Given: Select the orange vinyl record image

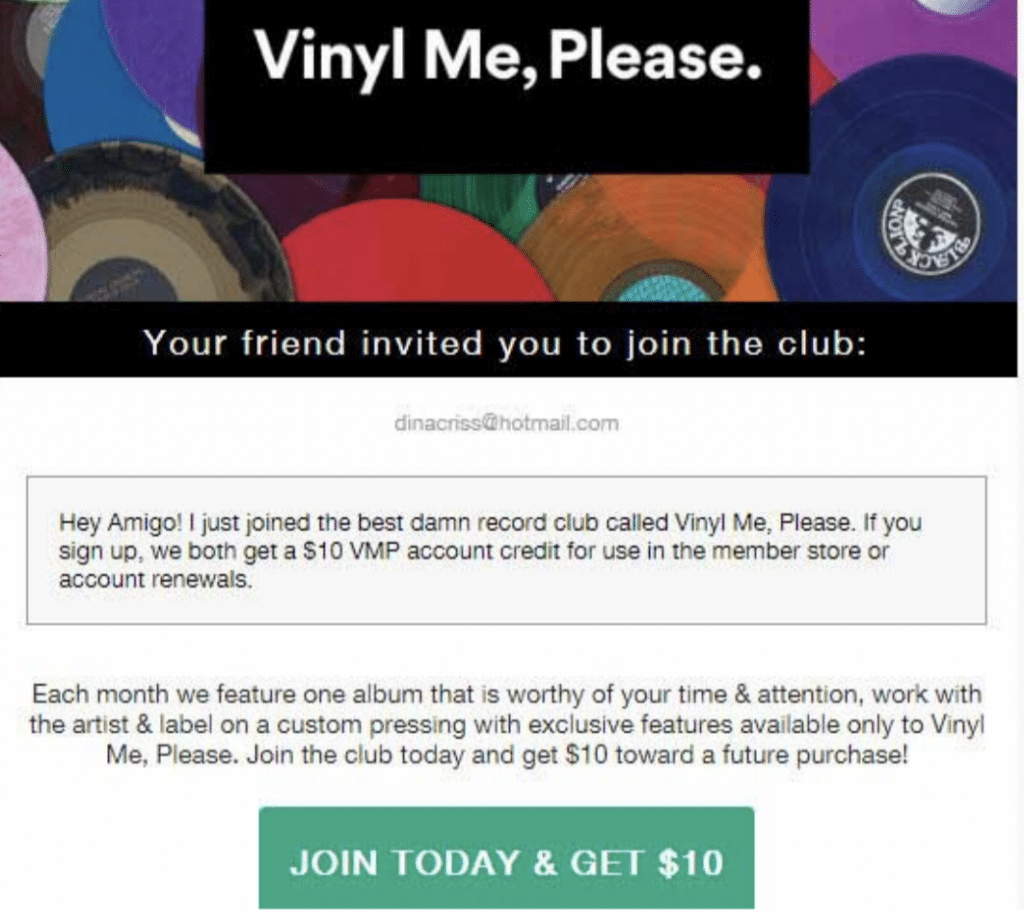Looking at the screenshot, I should 653,242.
